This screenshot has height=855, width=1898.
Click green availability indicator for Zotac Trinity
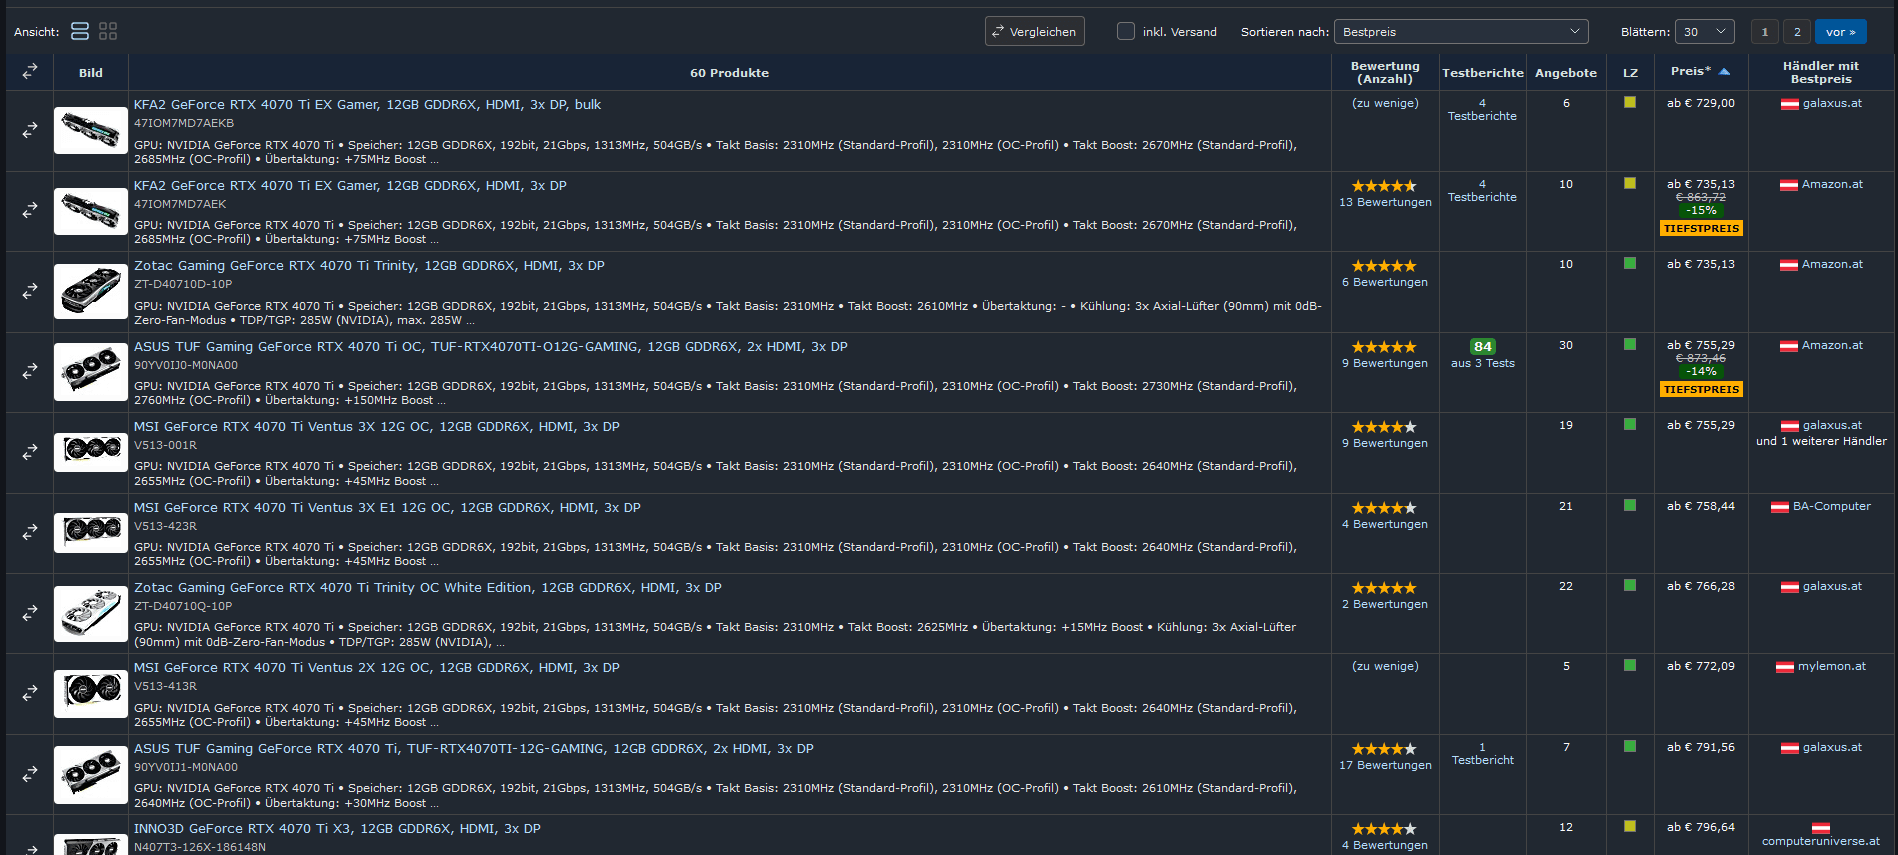1630,263
